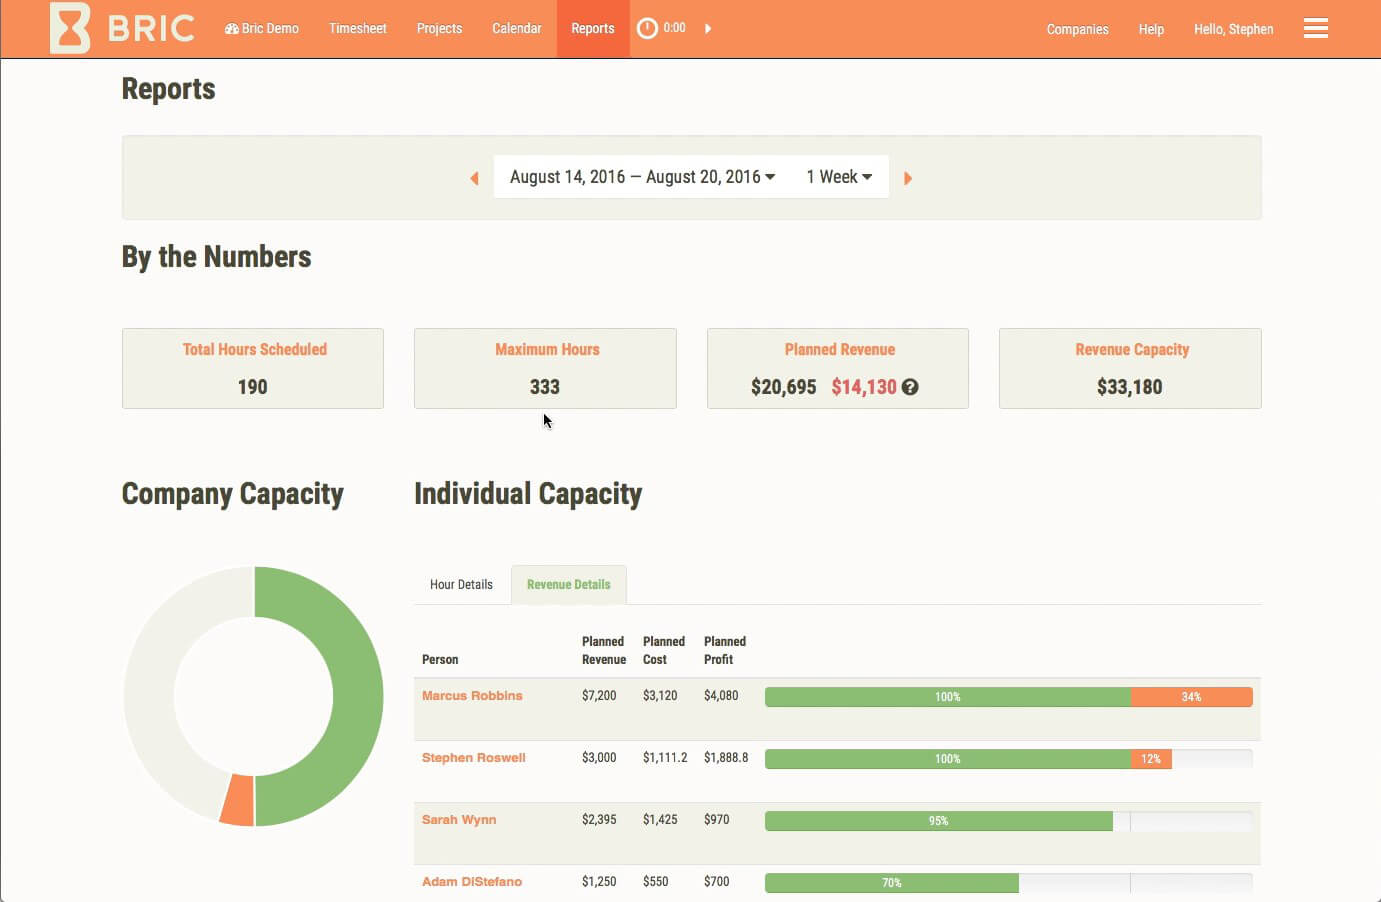Click the Bric logo icon
The image size is (1381, 902).
[70, 28]
